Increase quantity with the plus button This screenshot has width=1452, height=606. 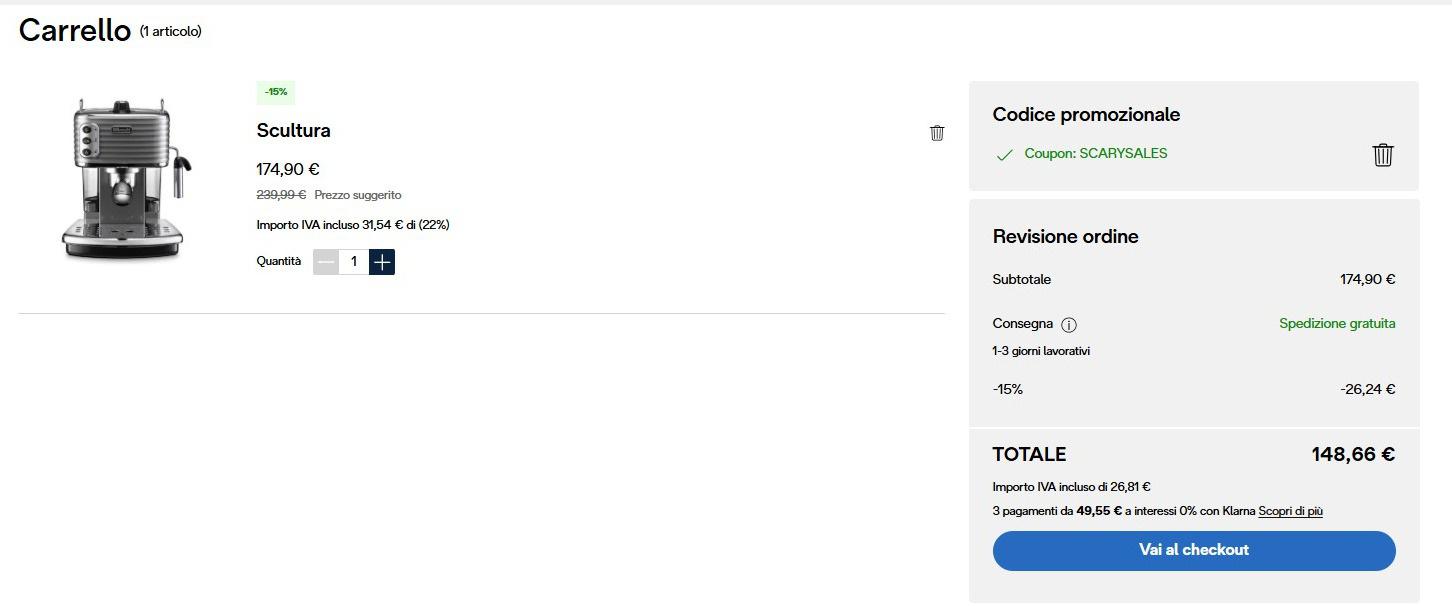pyautogui.click(x=382, y=262)
